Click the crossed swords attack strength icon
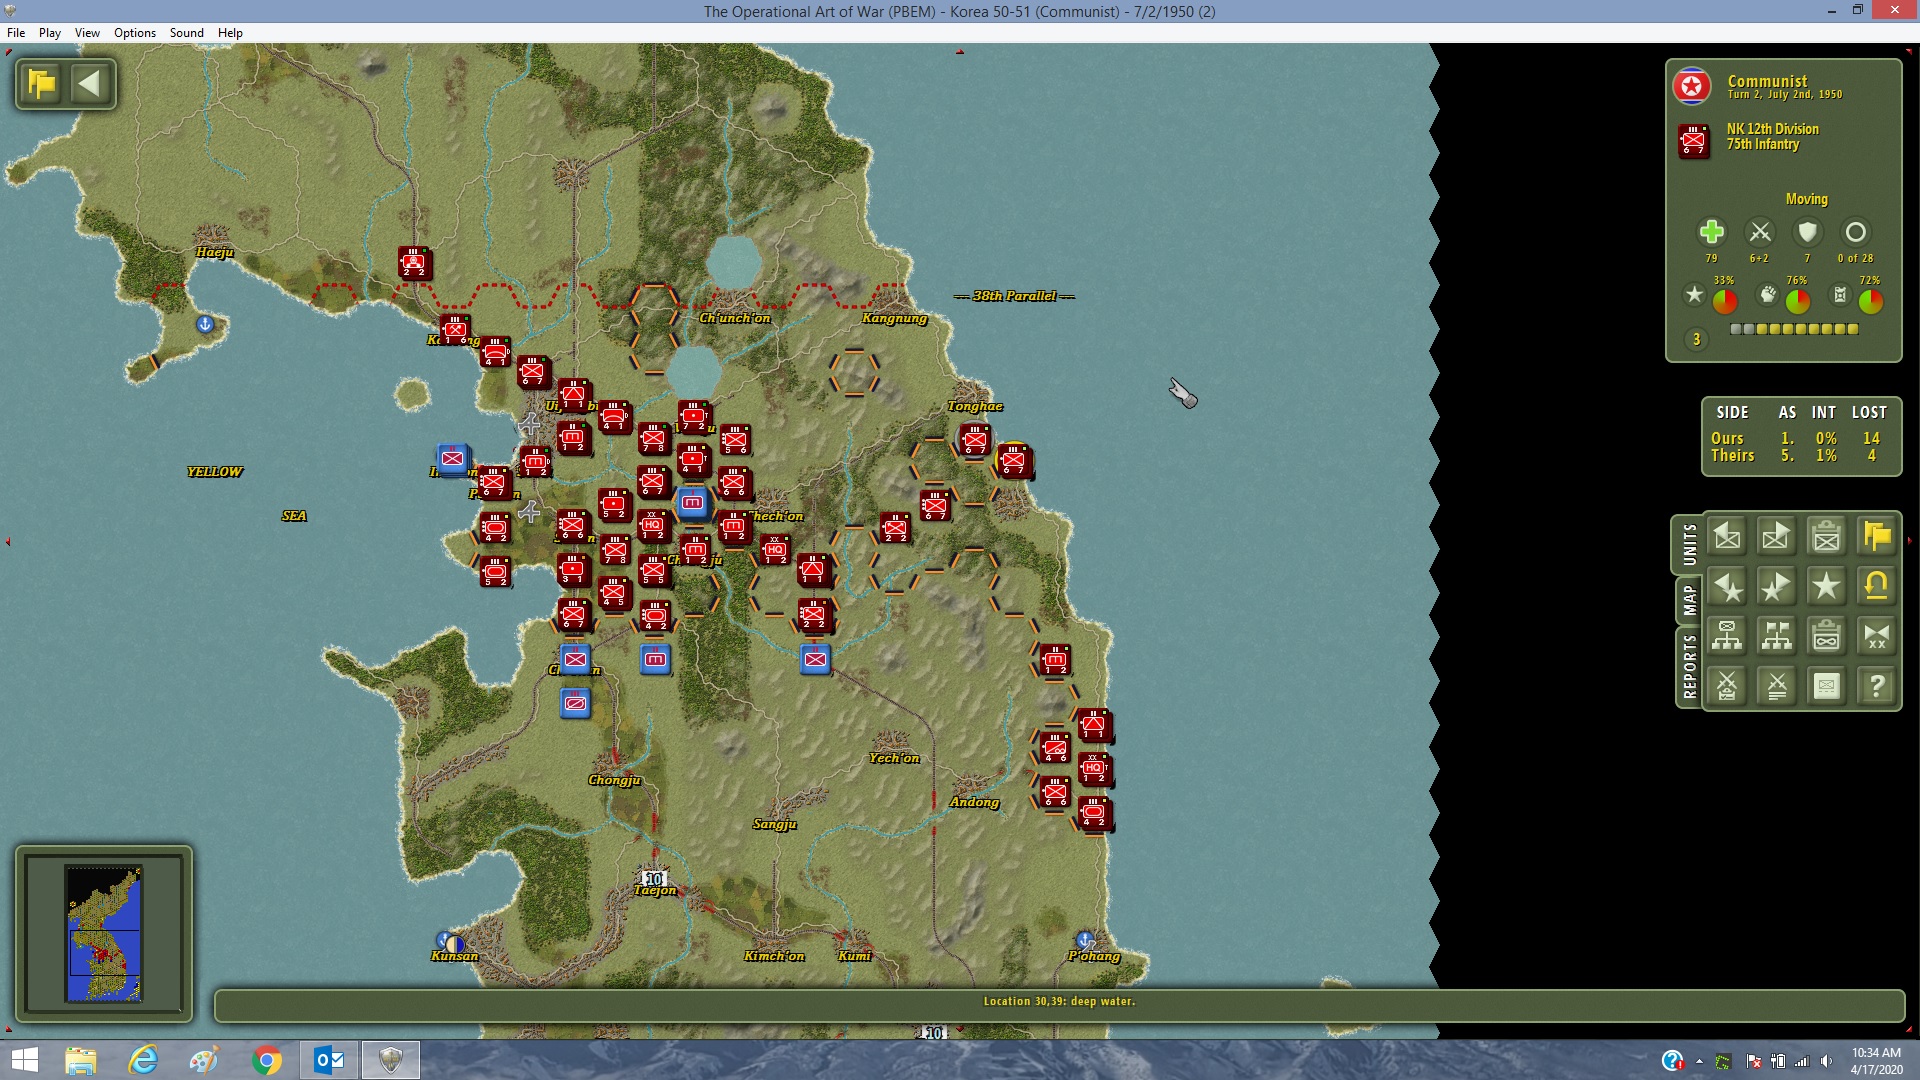Image resolution: width=1920 pixels, height=1080 pixels. [x=1759, y=232]
